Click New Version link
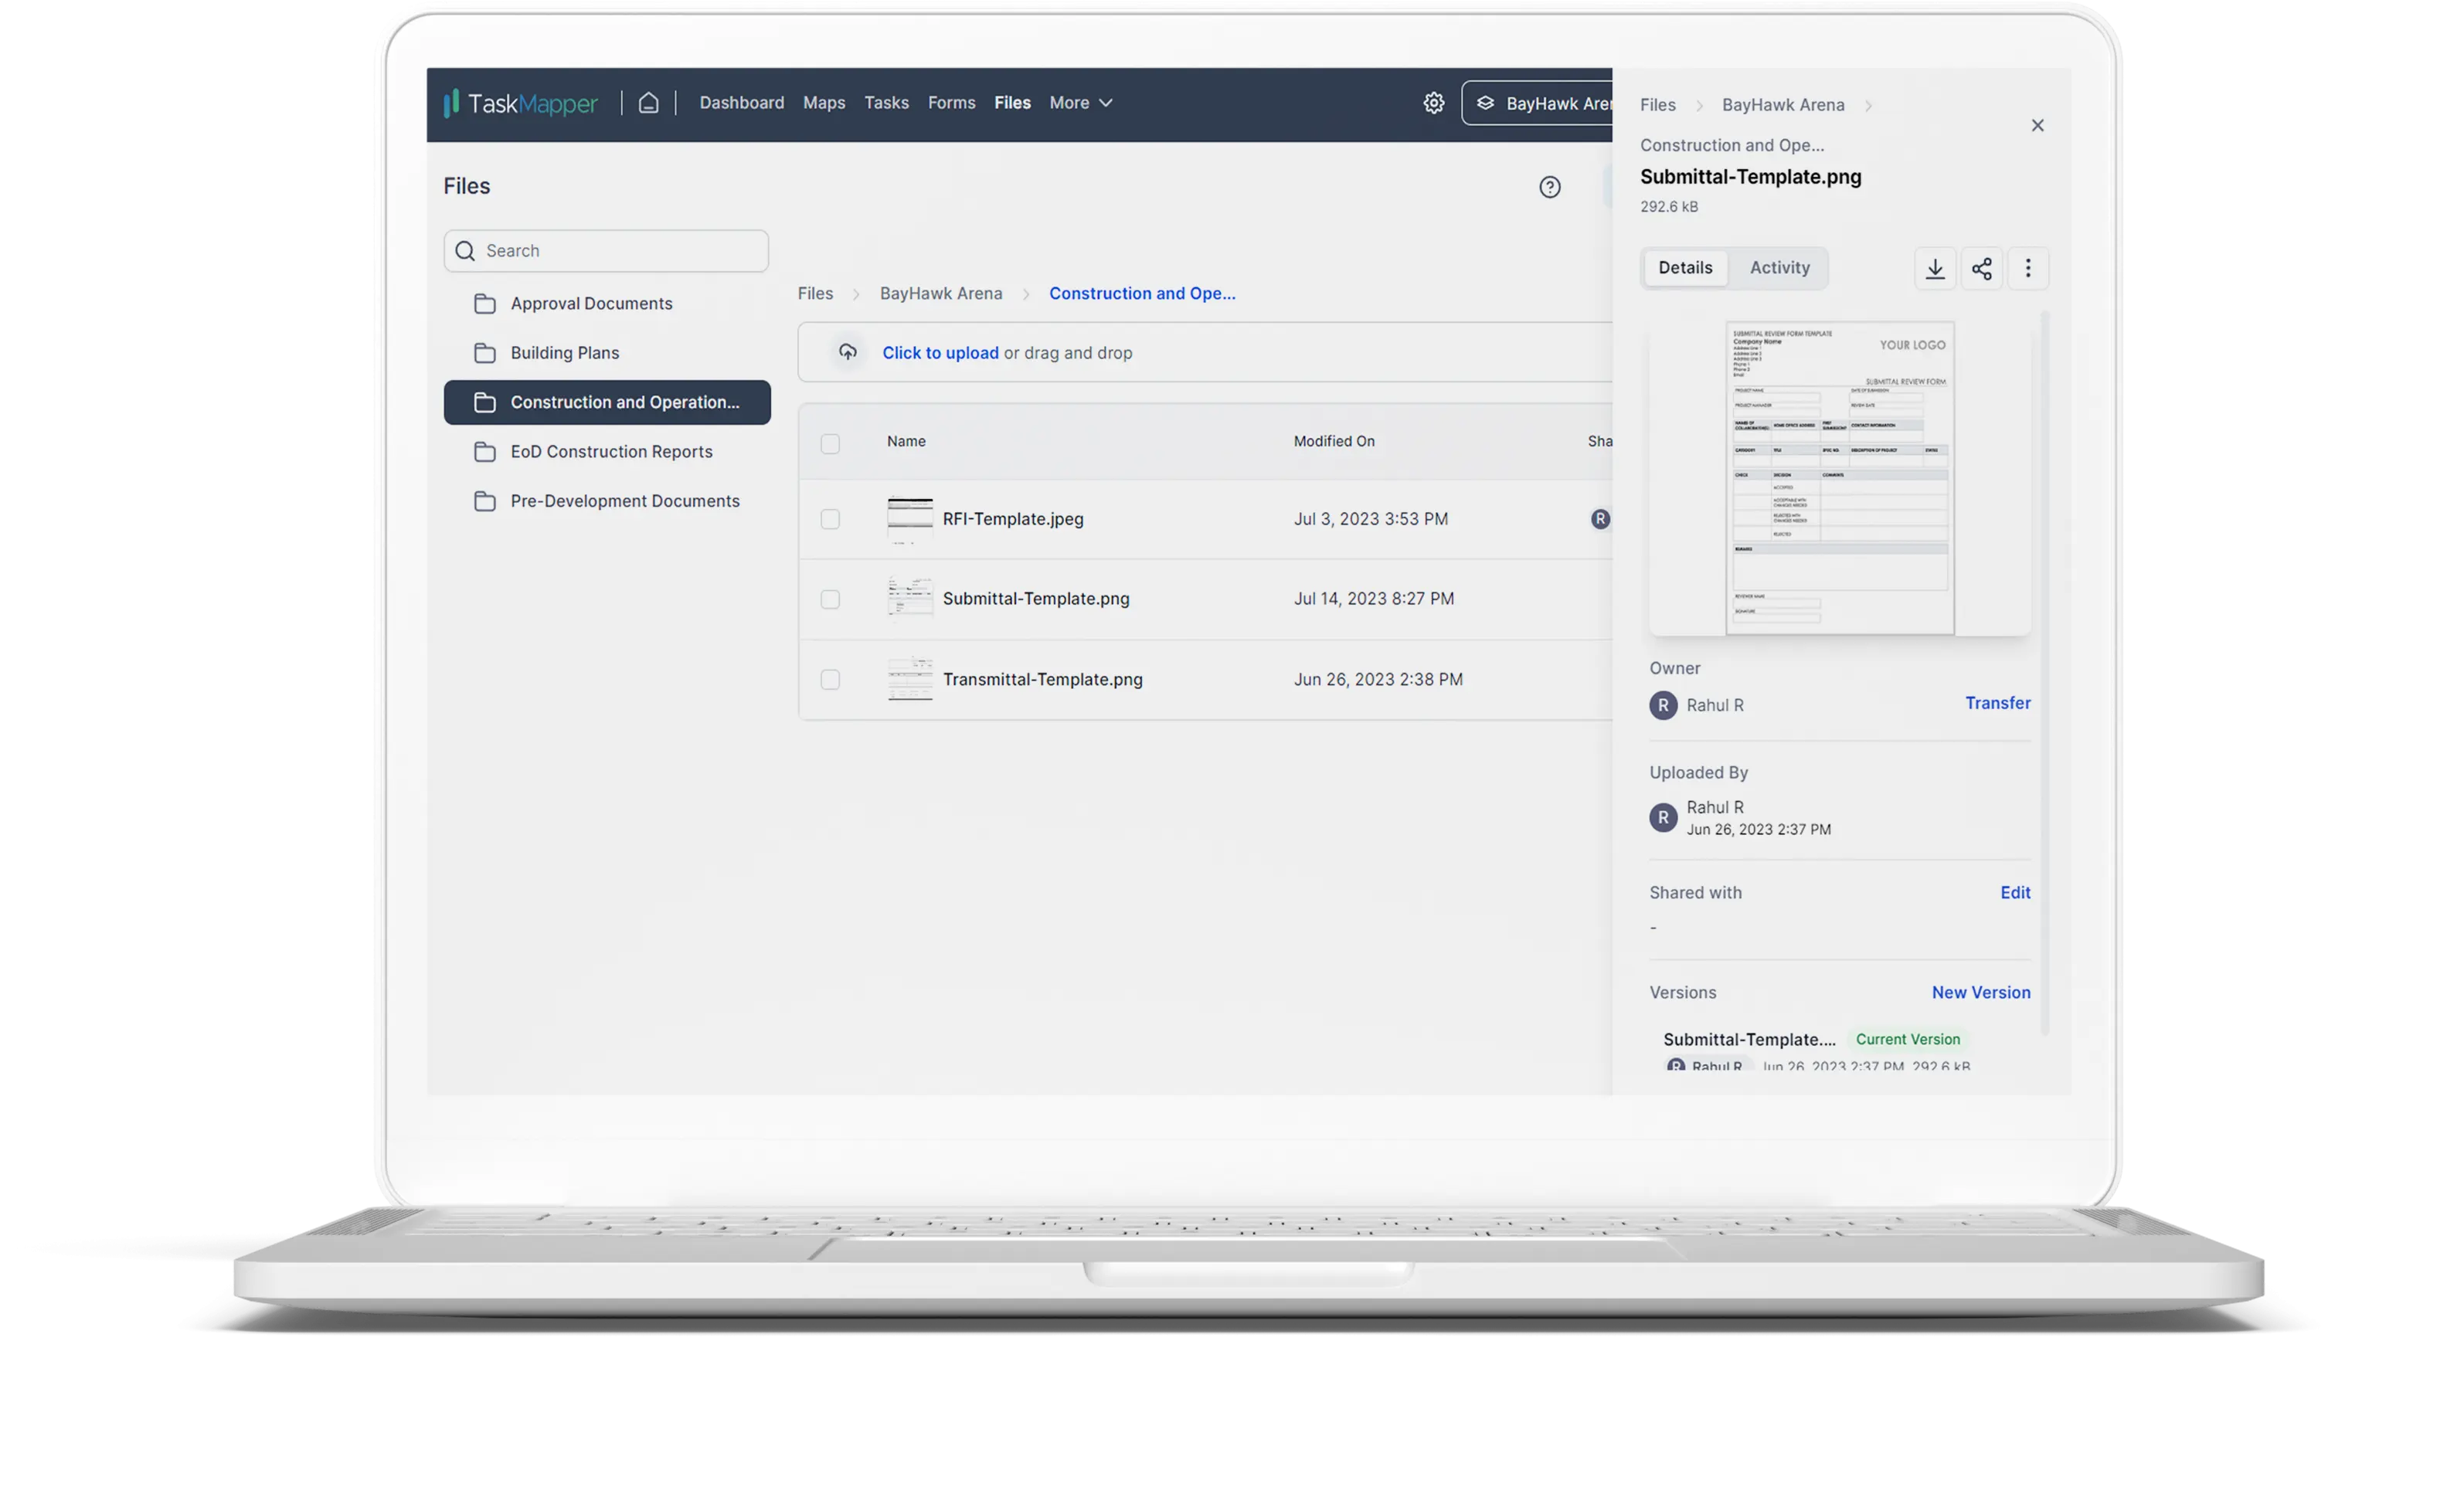 tap(1980, 992)
